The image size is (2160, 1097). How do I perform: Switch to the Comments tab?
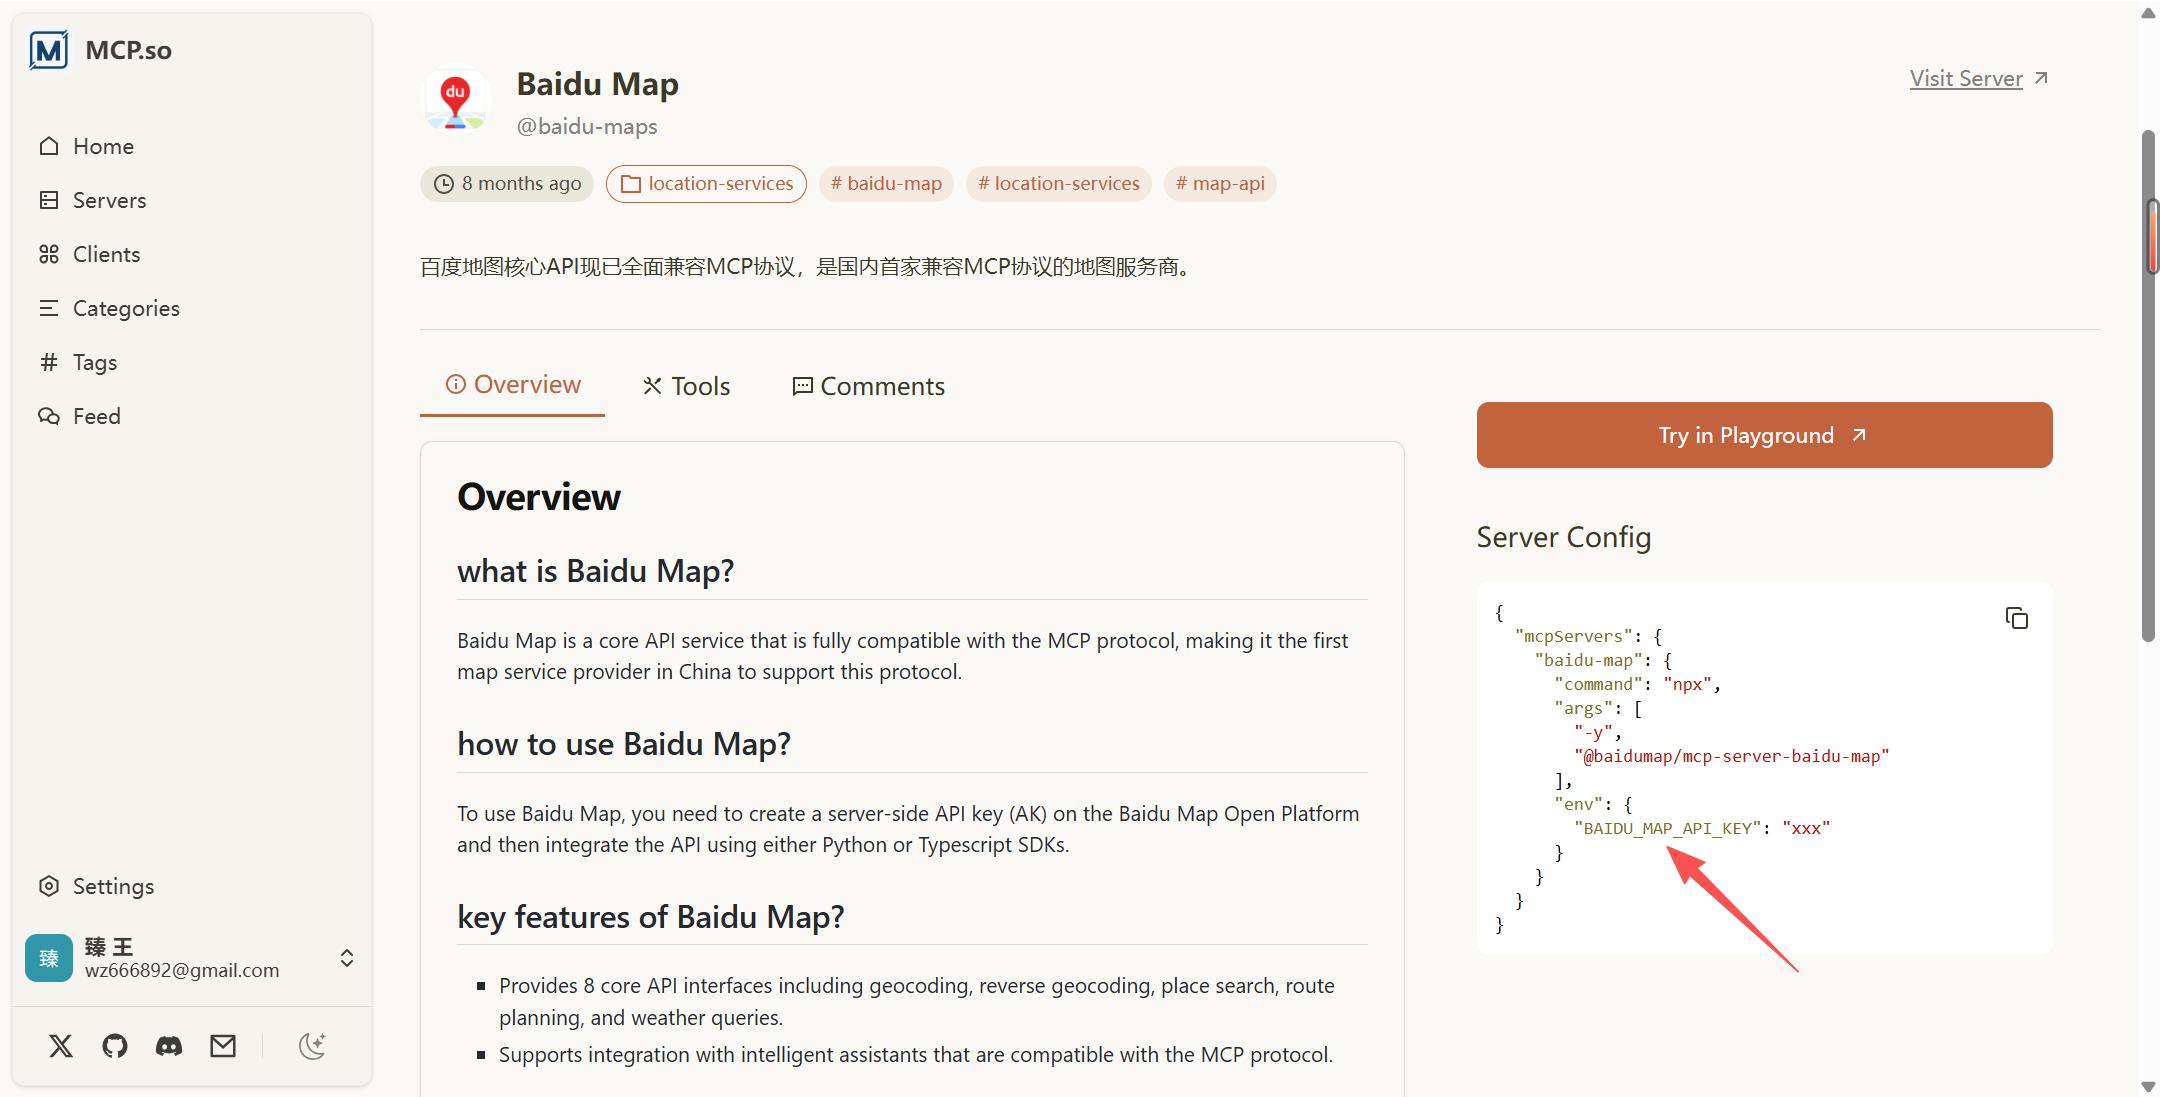pyautogui.click(x=869, y=386)
